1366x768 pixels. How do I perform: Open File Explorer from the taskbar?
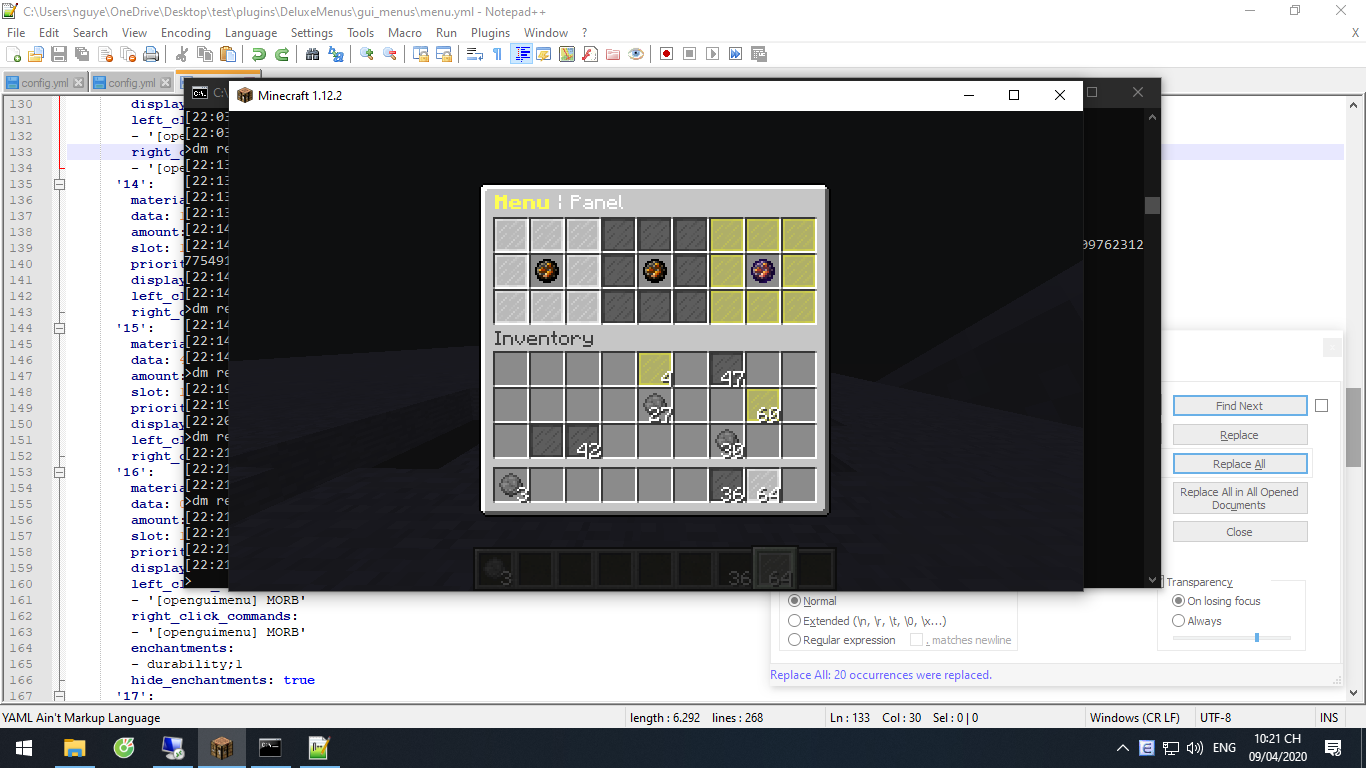coord(75,748)
